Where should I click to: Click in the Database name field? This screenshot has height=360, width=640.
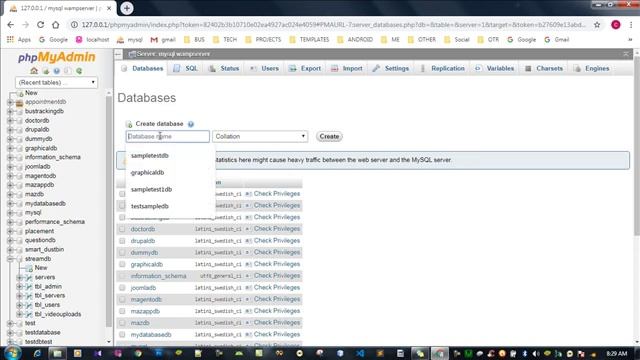(x=167, y=136)
